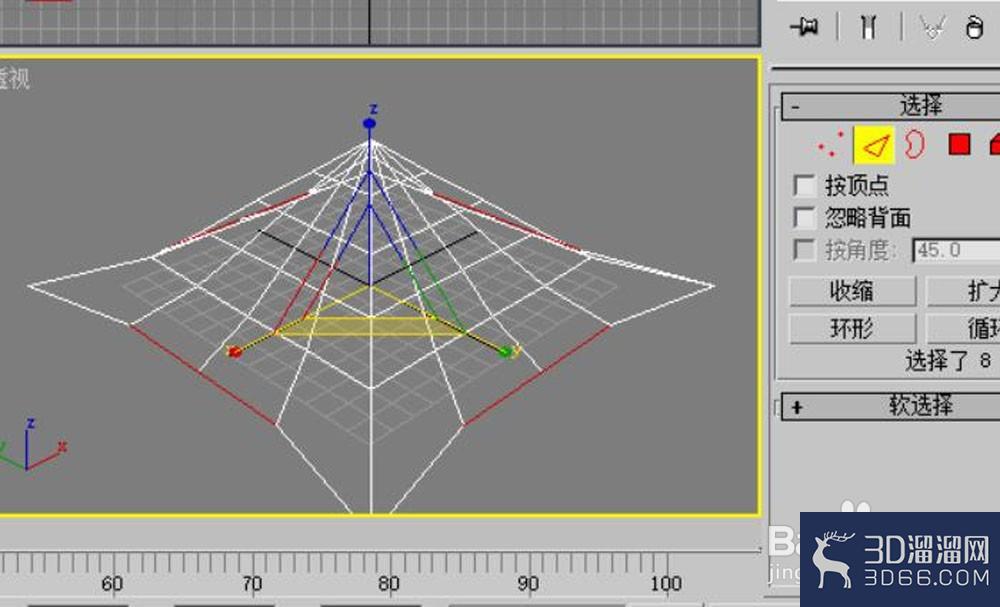Click the green Y axis gizmo handle
1000x607 pixels.
[x=506, y=351]
